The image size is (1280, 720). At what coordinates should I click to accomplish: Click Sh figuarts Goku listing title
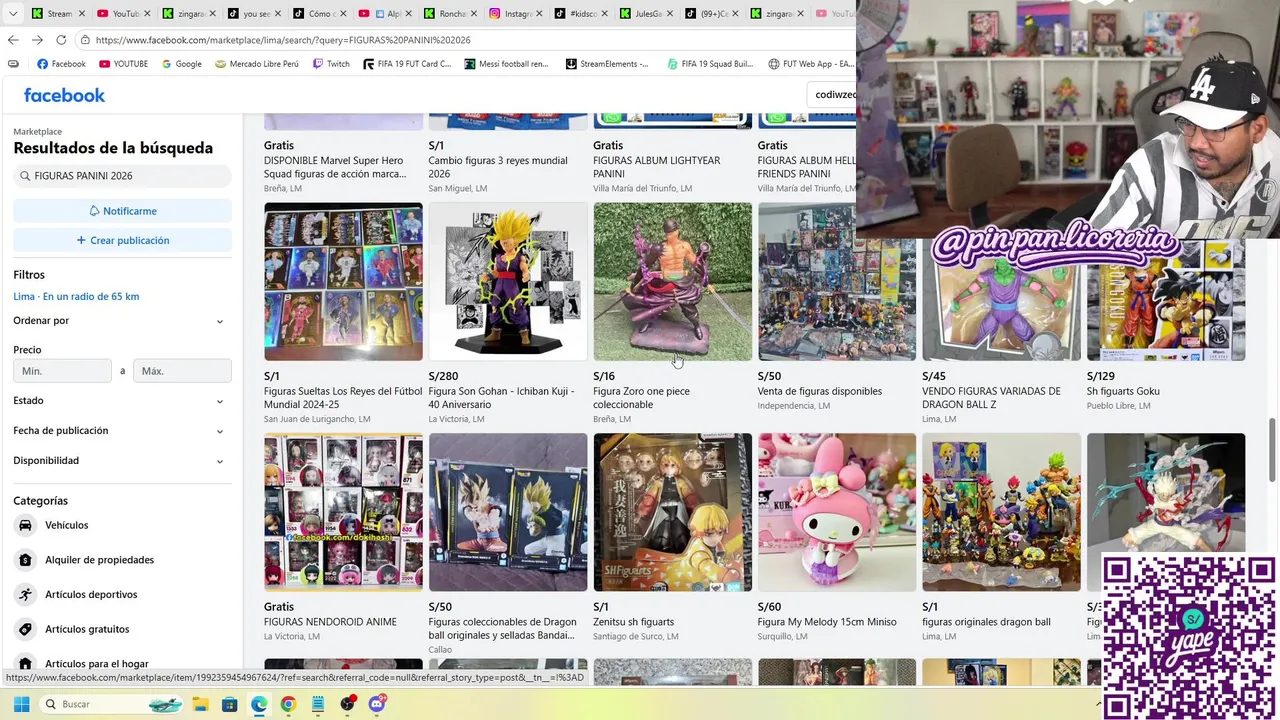(x=1123, y=391)
